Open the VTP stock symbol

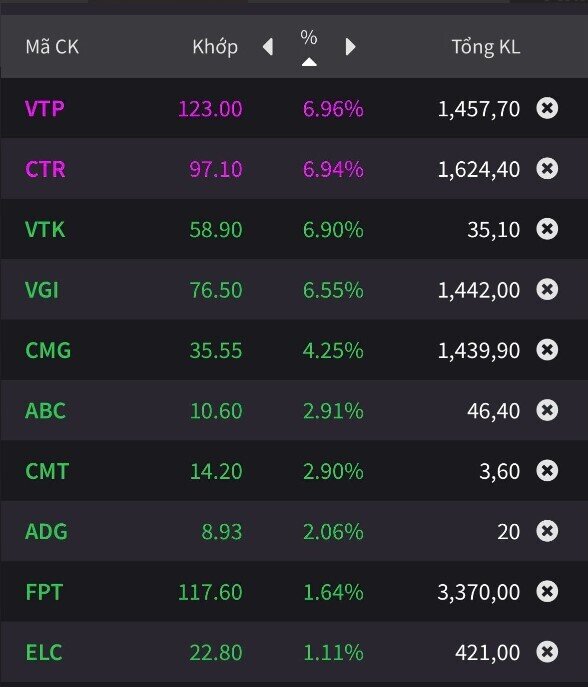[45, 108]
